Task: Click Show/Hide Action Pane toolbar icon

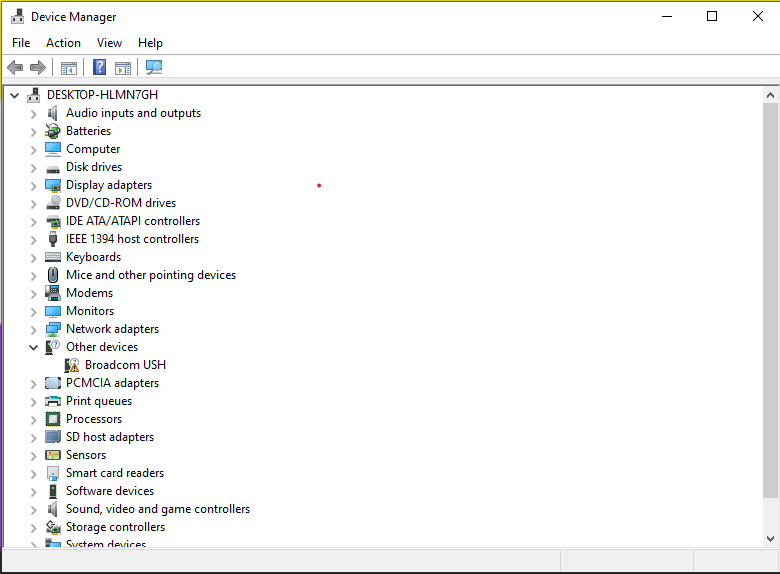Action: pyautogui.click(x=123, y=68)
